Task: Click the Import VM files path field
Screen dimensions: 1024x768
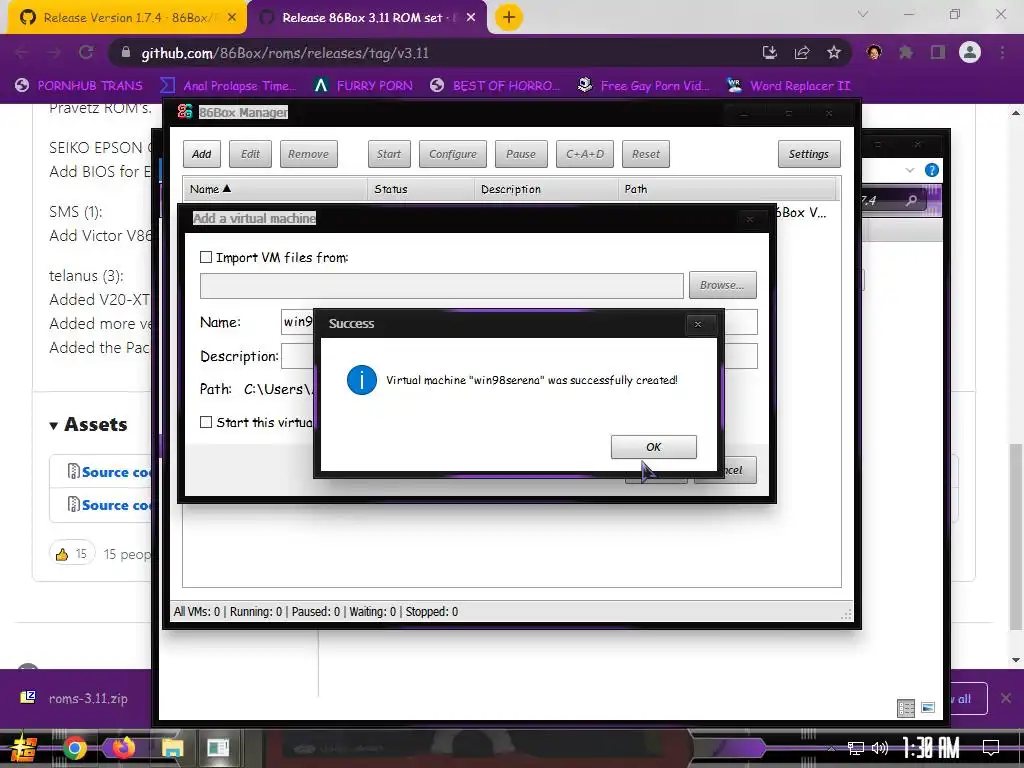Action: (x=441, y=286)
